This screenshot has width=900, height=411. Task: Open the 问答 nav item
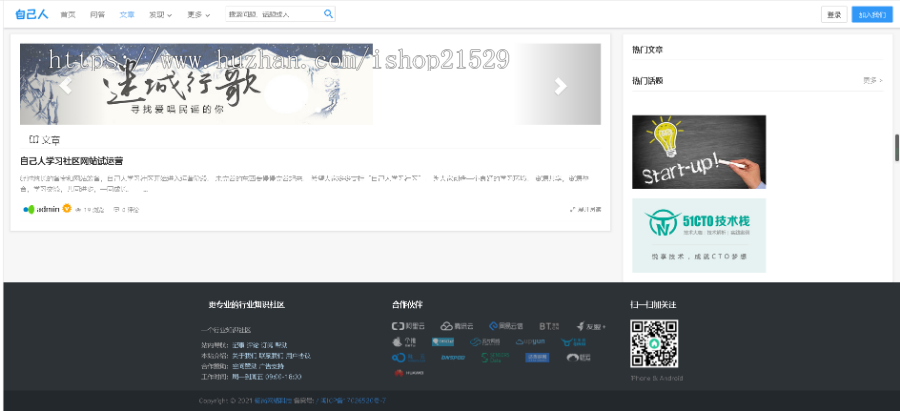[x=97, y=15]
